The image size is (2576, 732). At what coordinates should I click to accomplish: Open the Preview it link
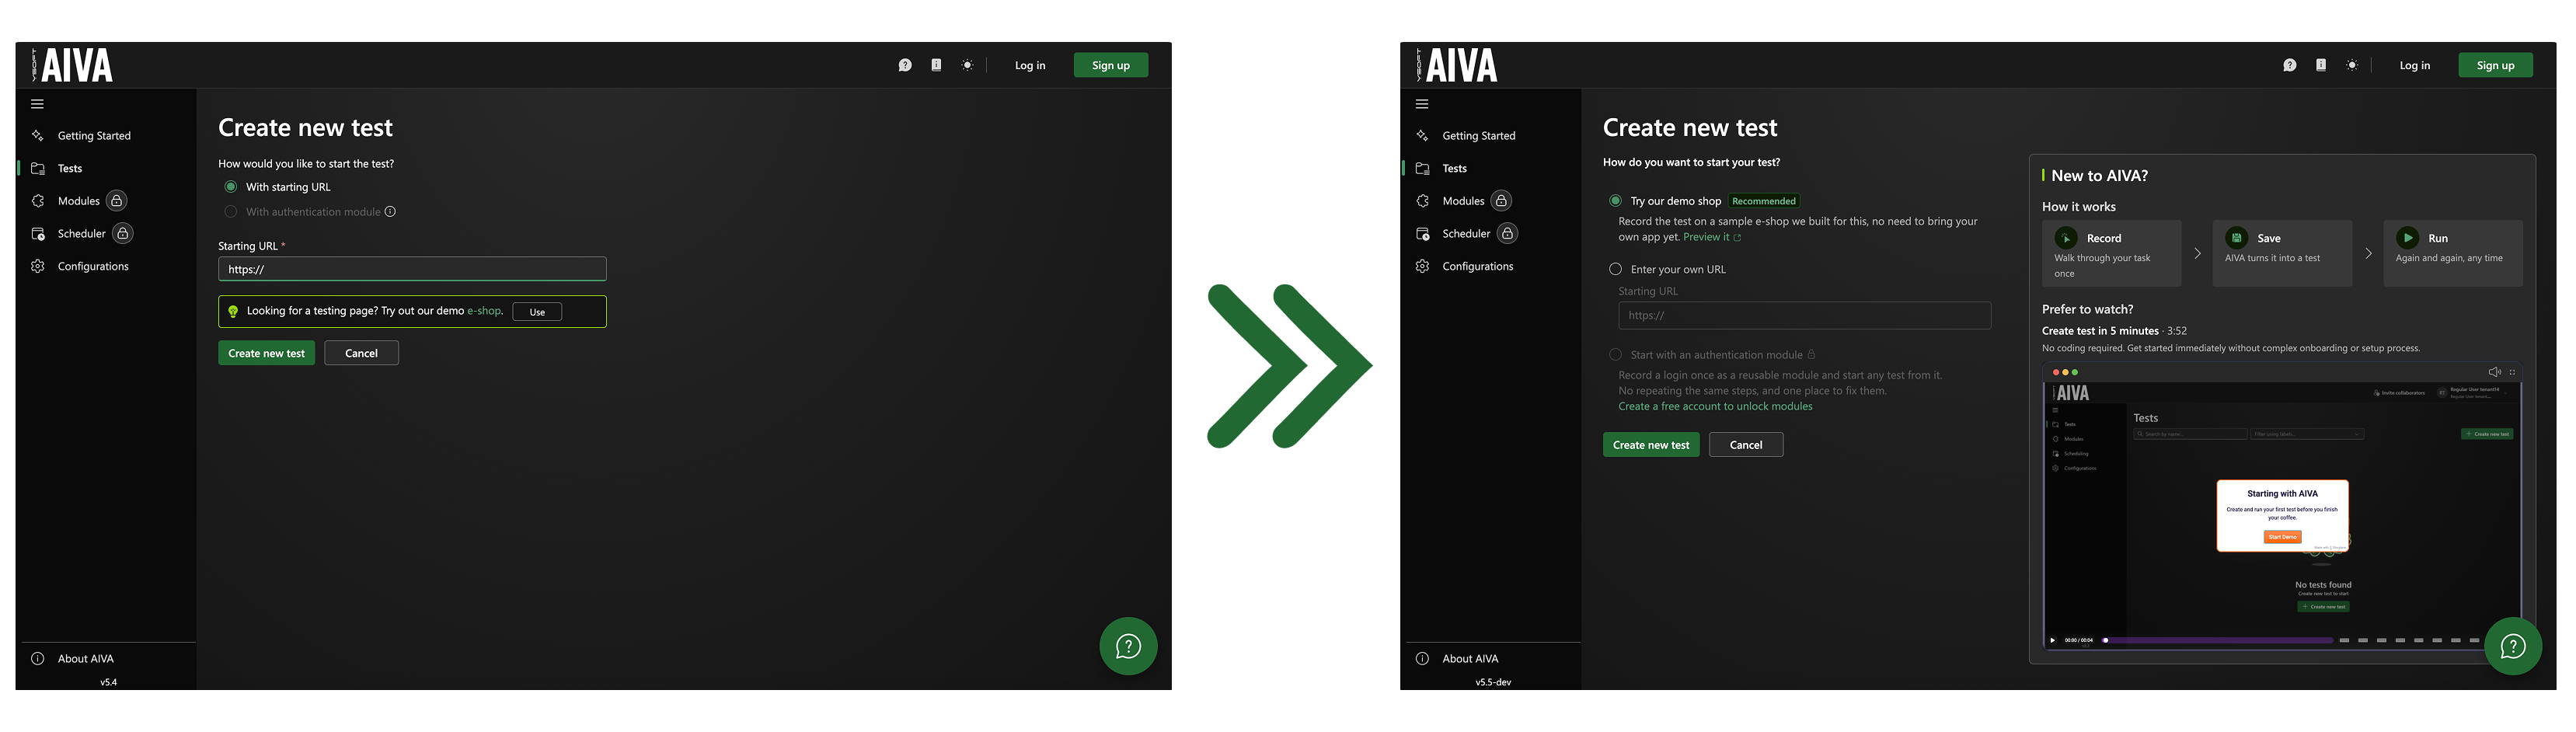1712,237
